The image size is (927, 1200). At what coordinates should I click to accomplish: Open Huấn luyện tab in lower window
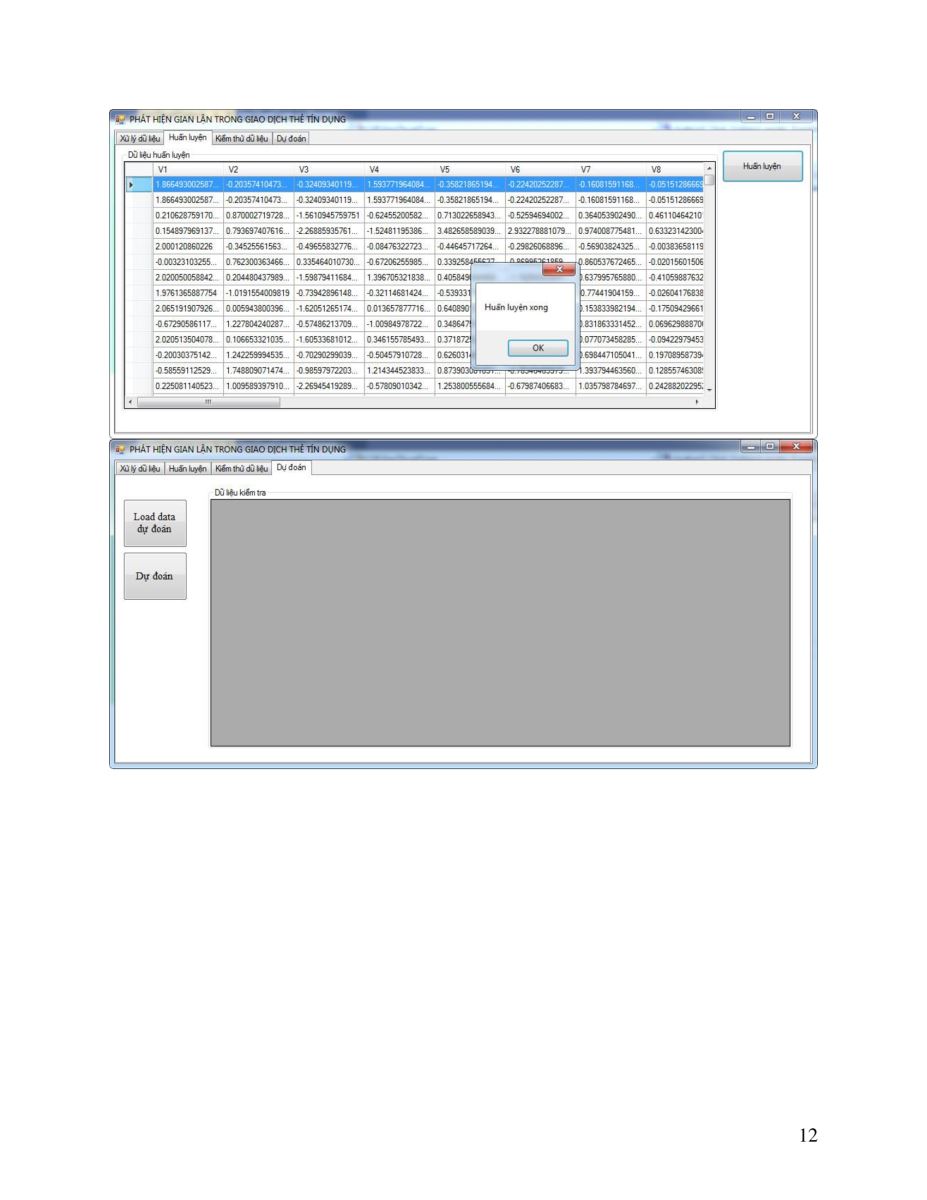(187, 468)
